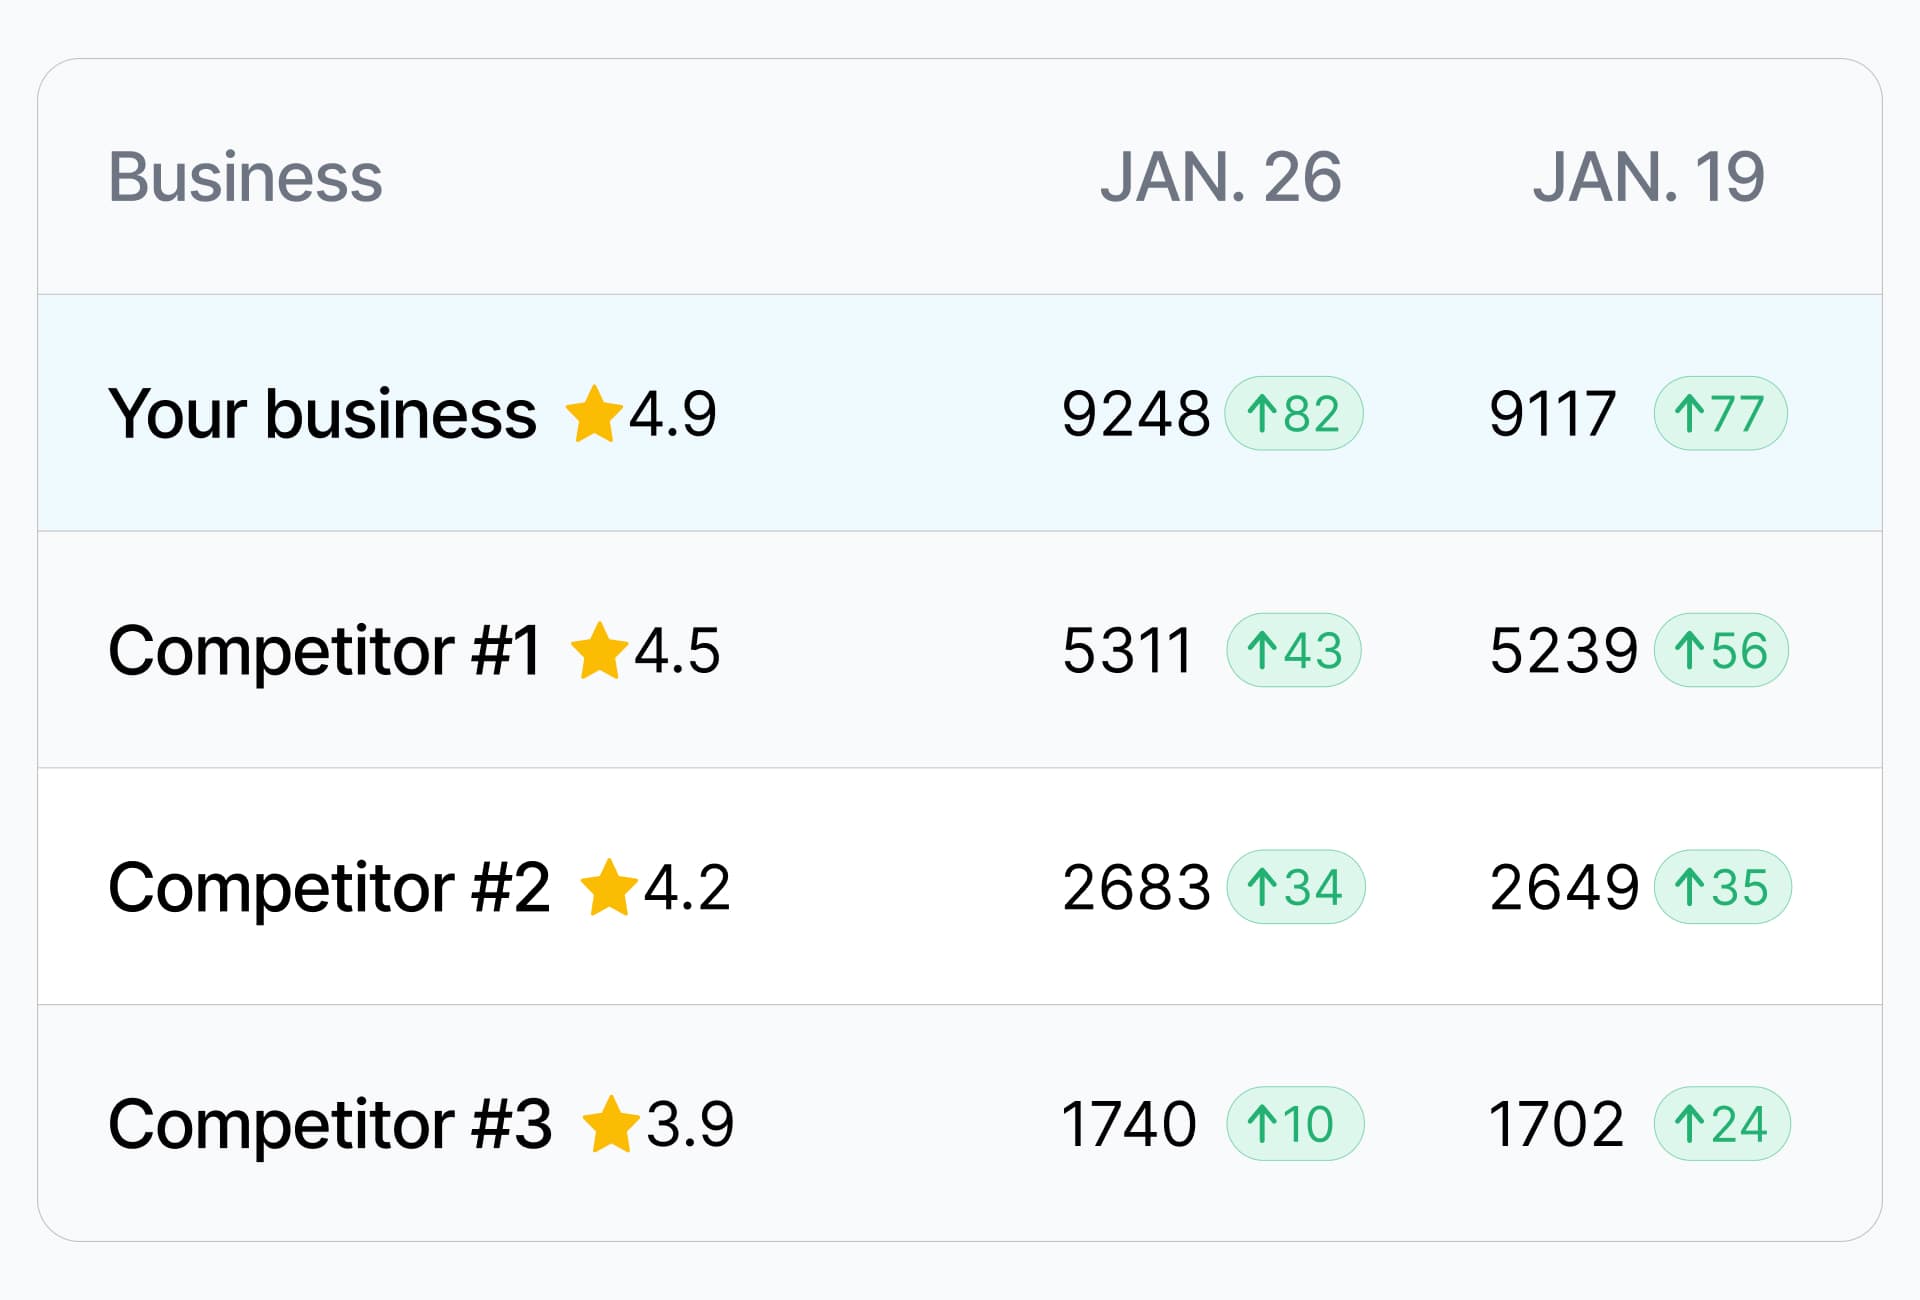Select the JAN. 19 column header
The image size is (1920, 1300).
click(1648, 177)
